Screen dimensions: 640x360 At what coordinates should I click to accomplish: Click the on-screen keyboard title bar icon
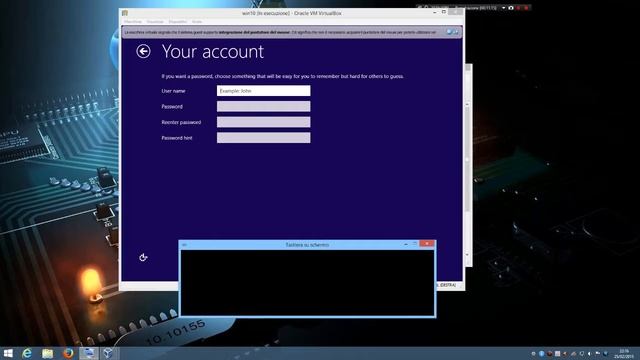184,245
